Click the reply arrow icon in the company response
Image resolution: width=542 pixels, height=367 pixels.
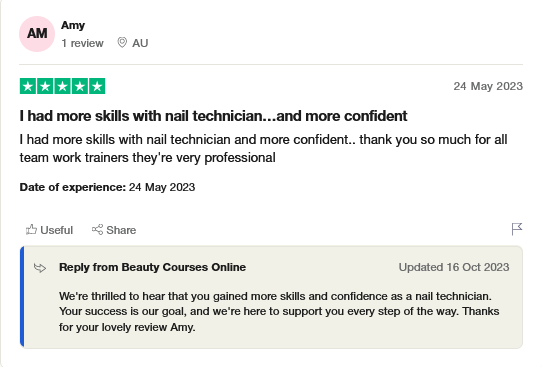tap(40, 267)
